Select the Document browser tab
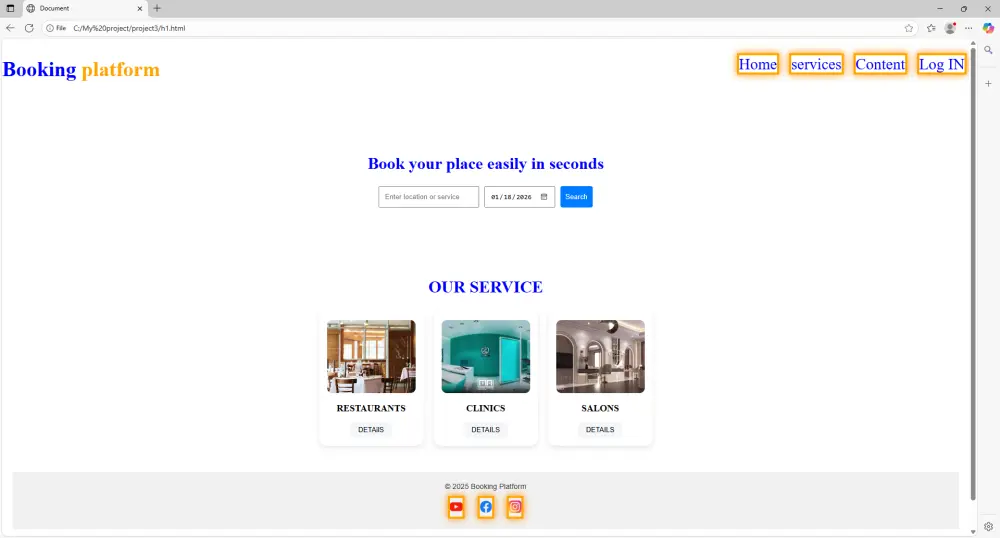 coord(84,8)
